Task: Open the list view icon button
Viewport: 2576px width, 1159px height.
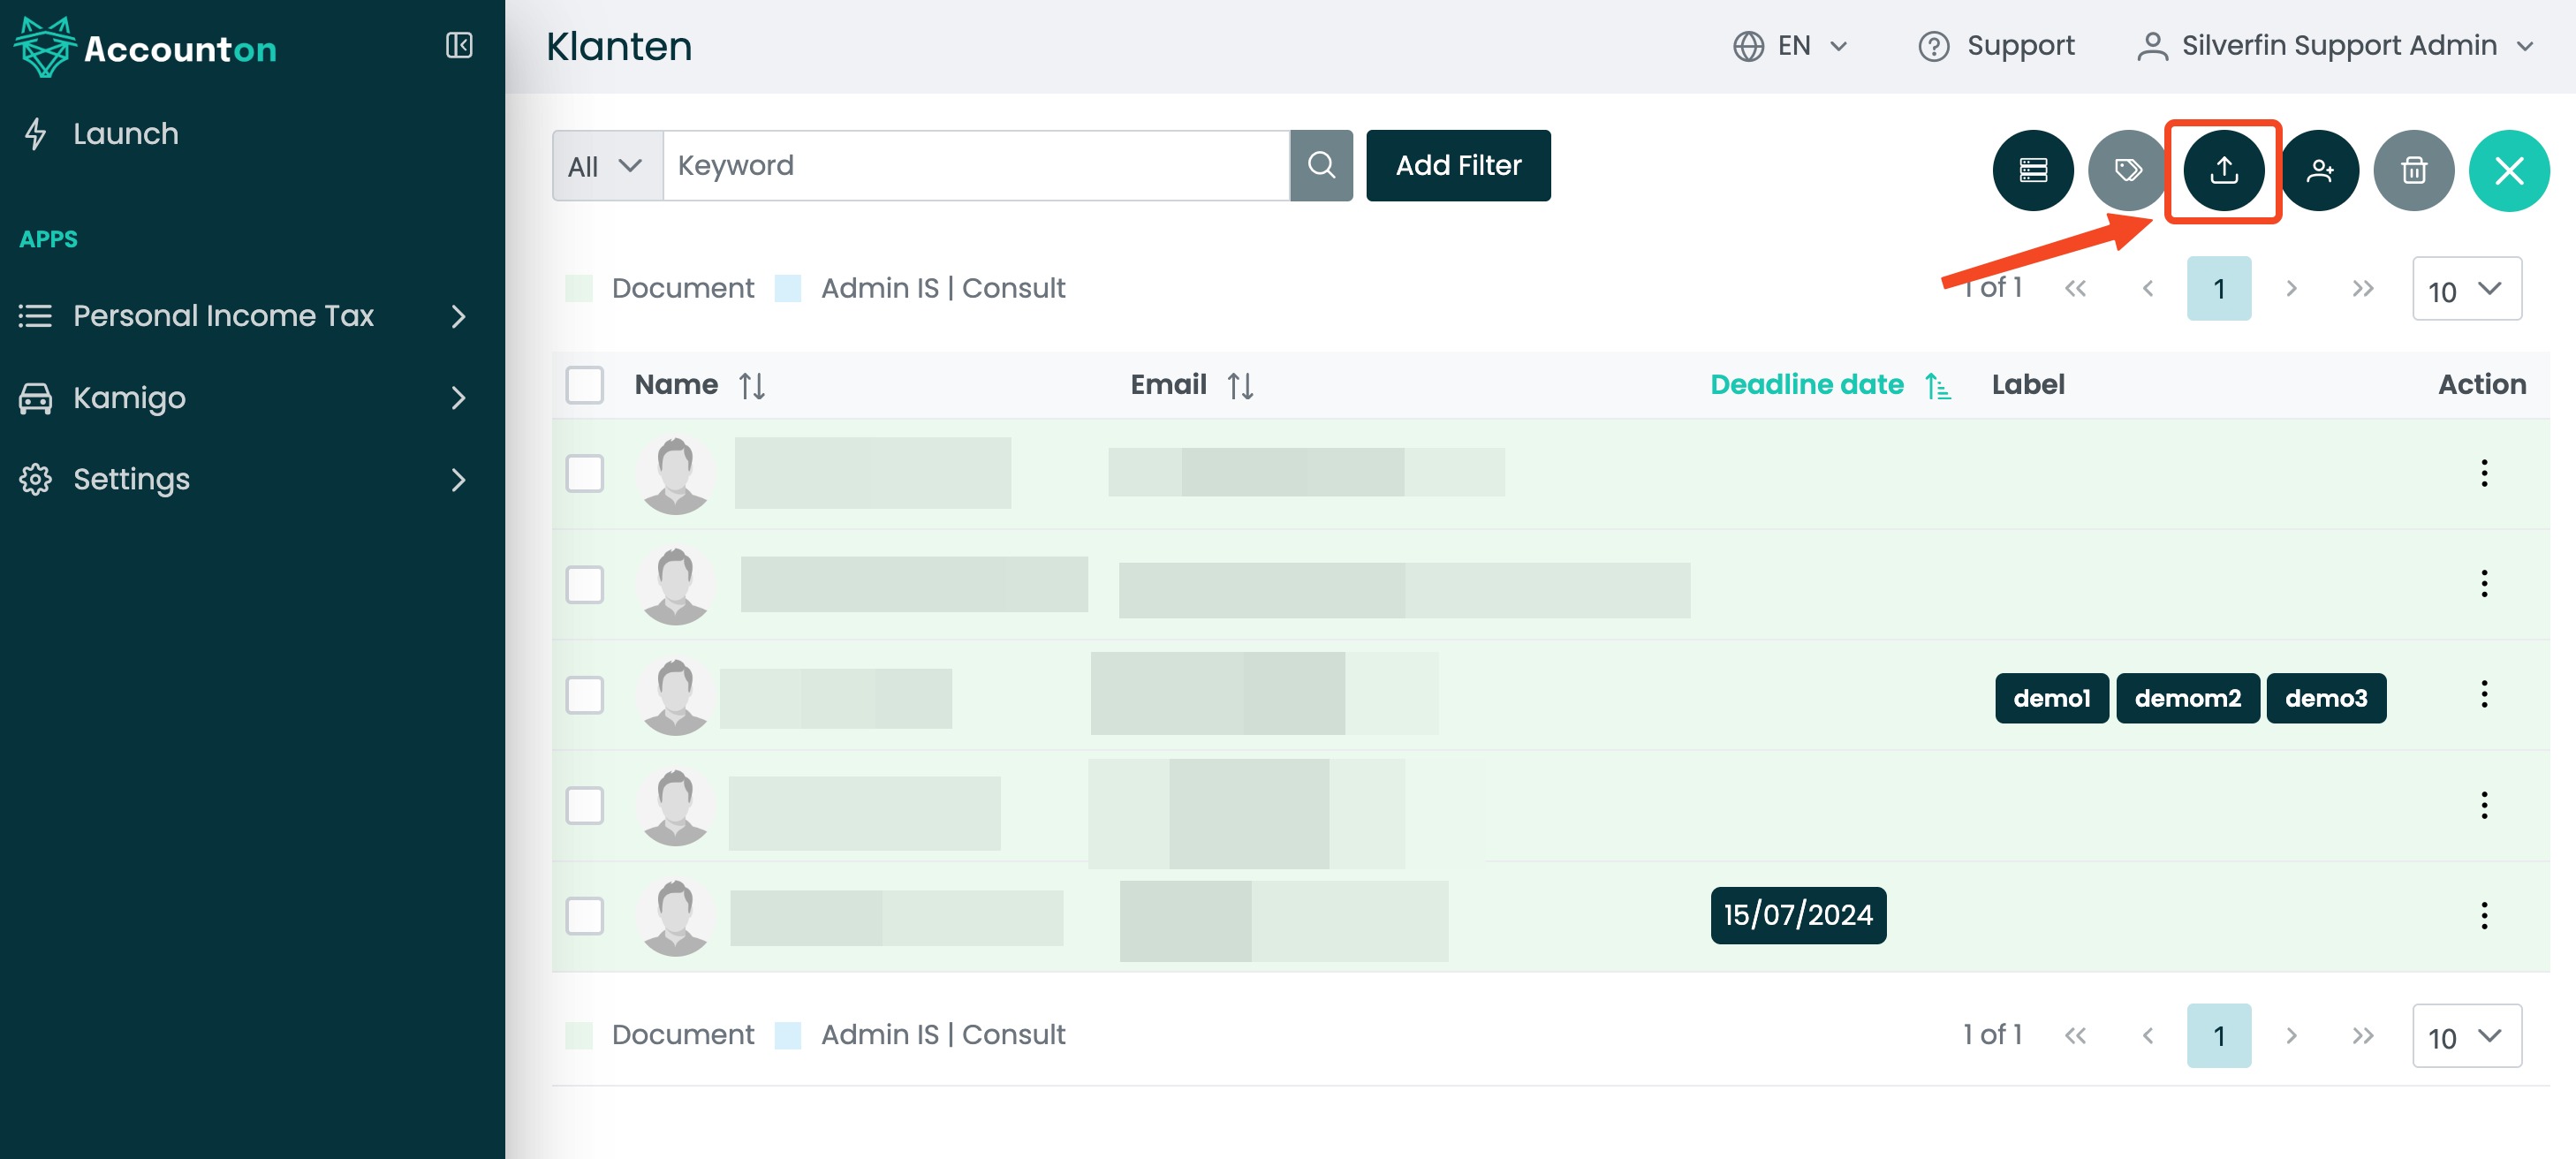Action: 2033,171
